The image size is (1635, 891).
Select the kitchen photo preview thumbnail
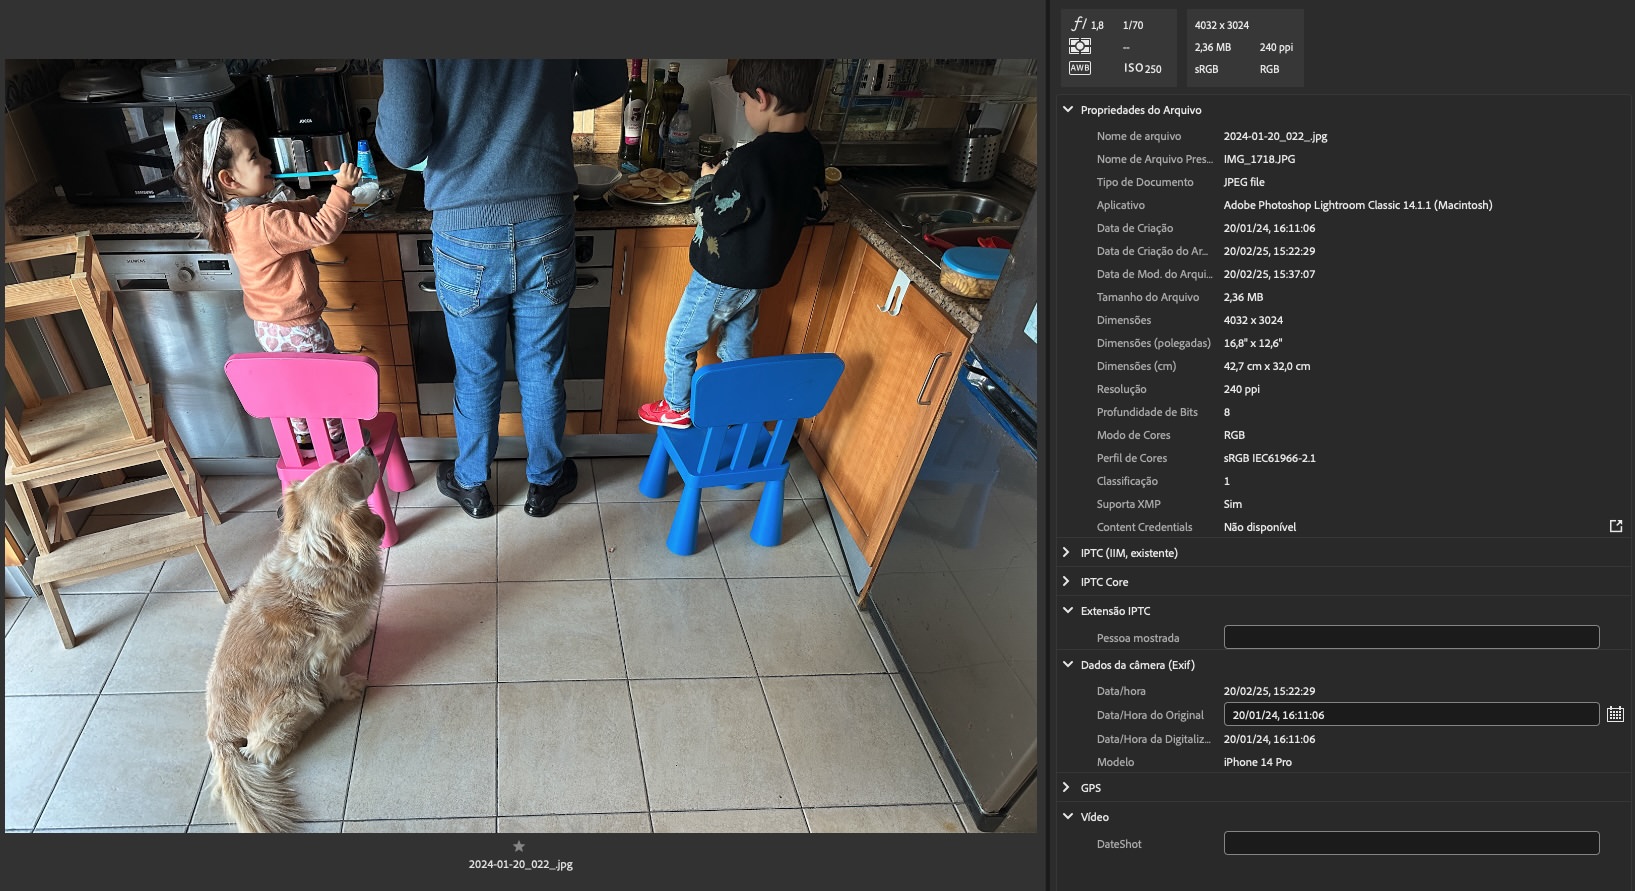[520, 445]
